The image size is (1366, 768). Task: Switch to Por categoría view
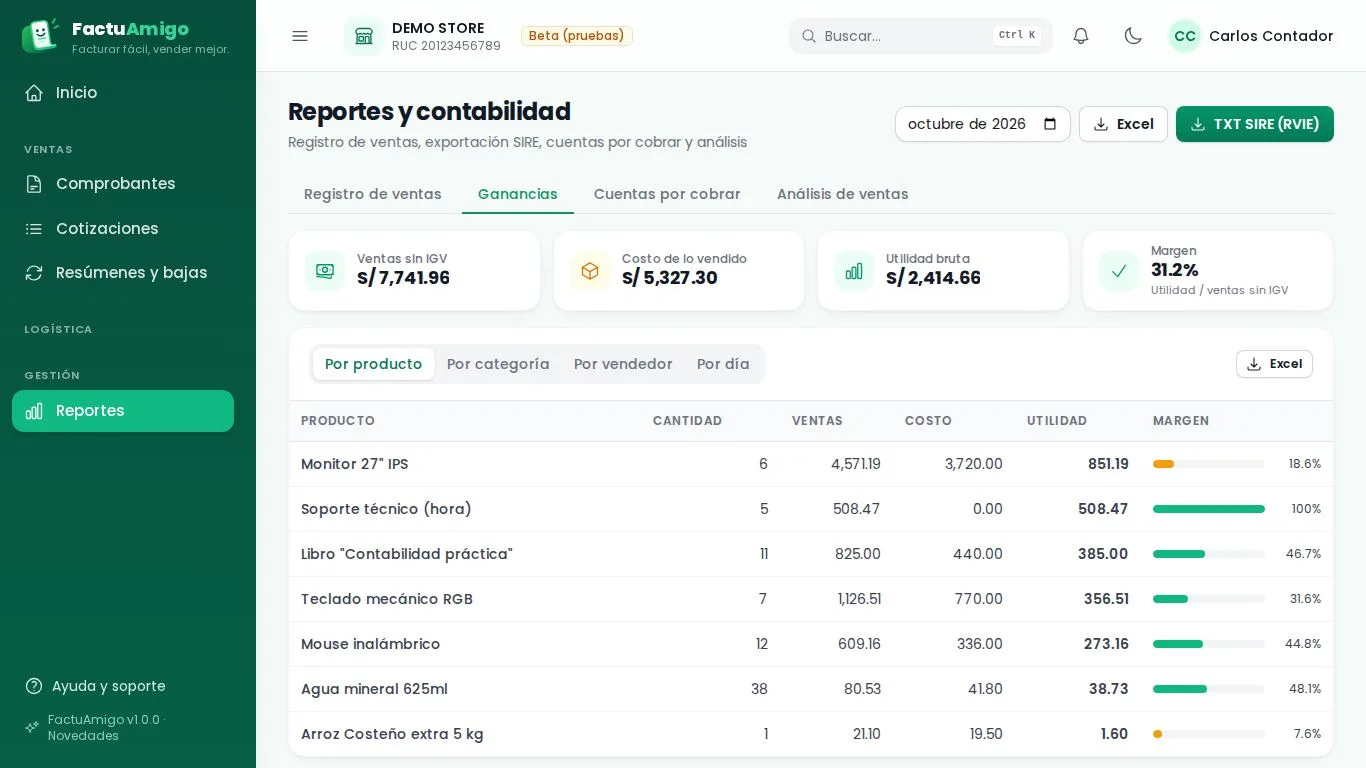click(x=498, y=364)
